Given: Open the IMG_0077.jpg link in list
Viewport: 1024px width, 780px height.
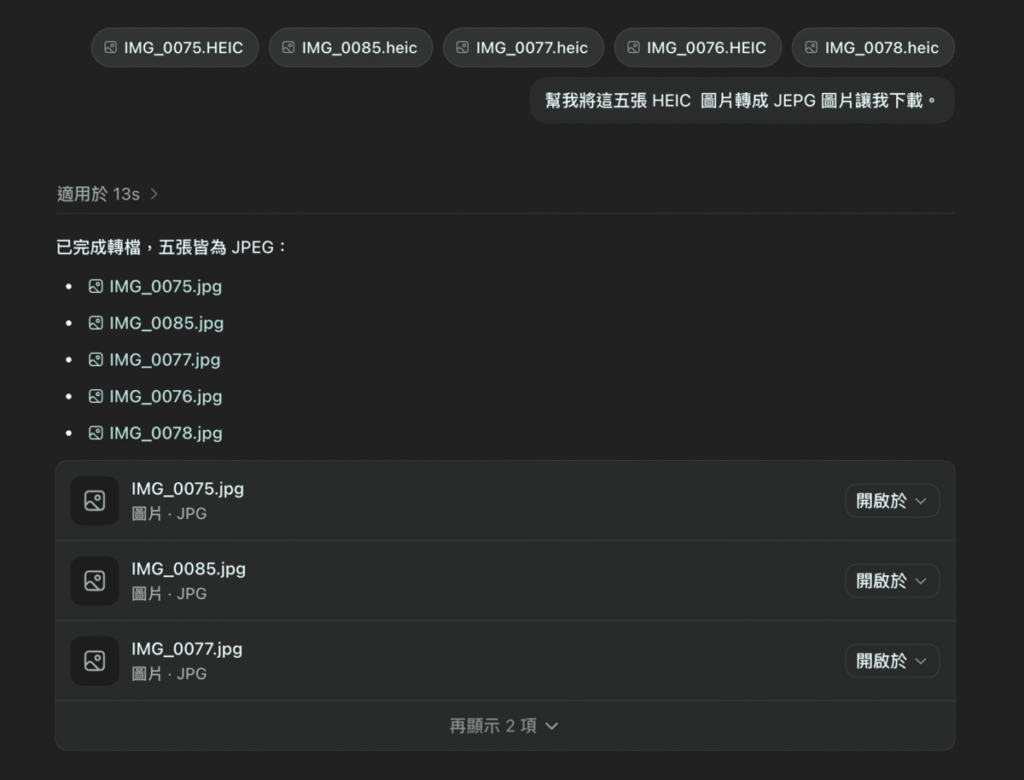Looking at the screenshot, I should pyautogui.click(x=165, y=359).
